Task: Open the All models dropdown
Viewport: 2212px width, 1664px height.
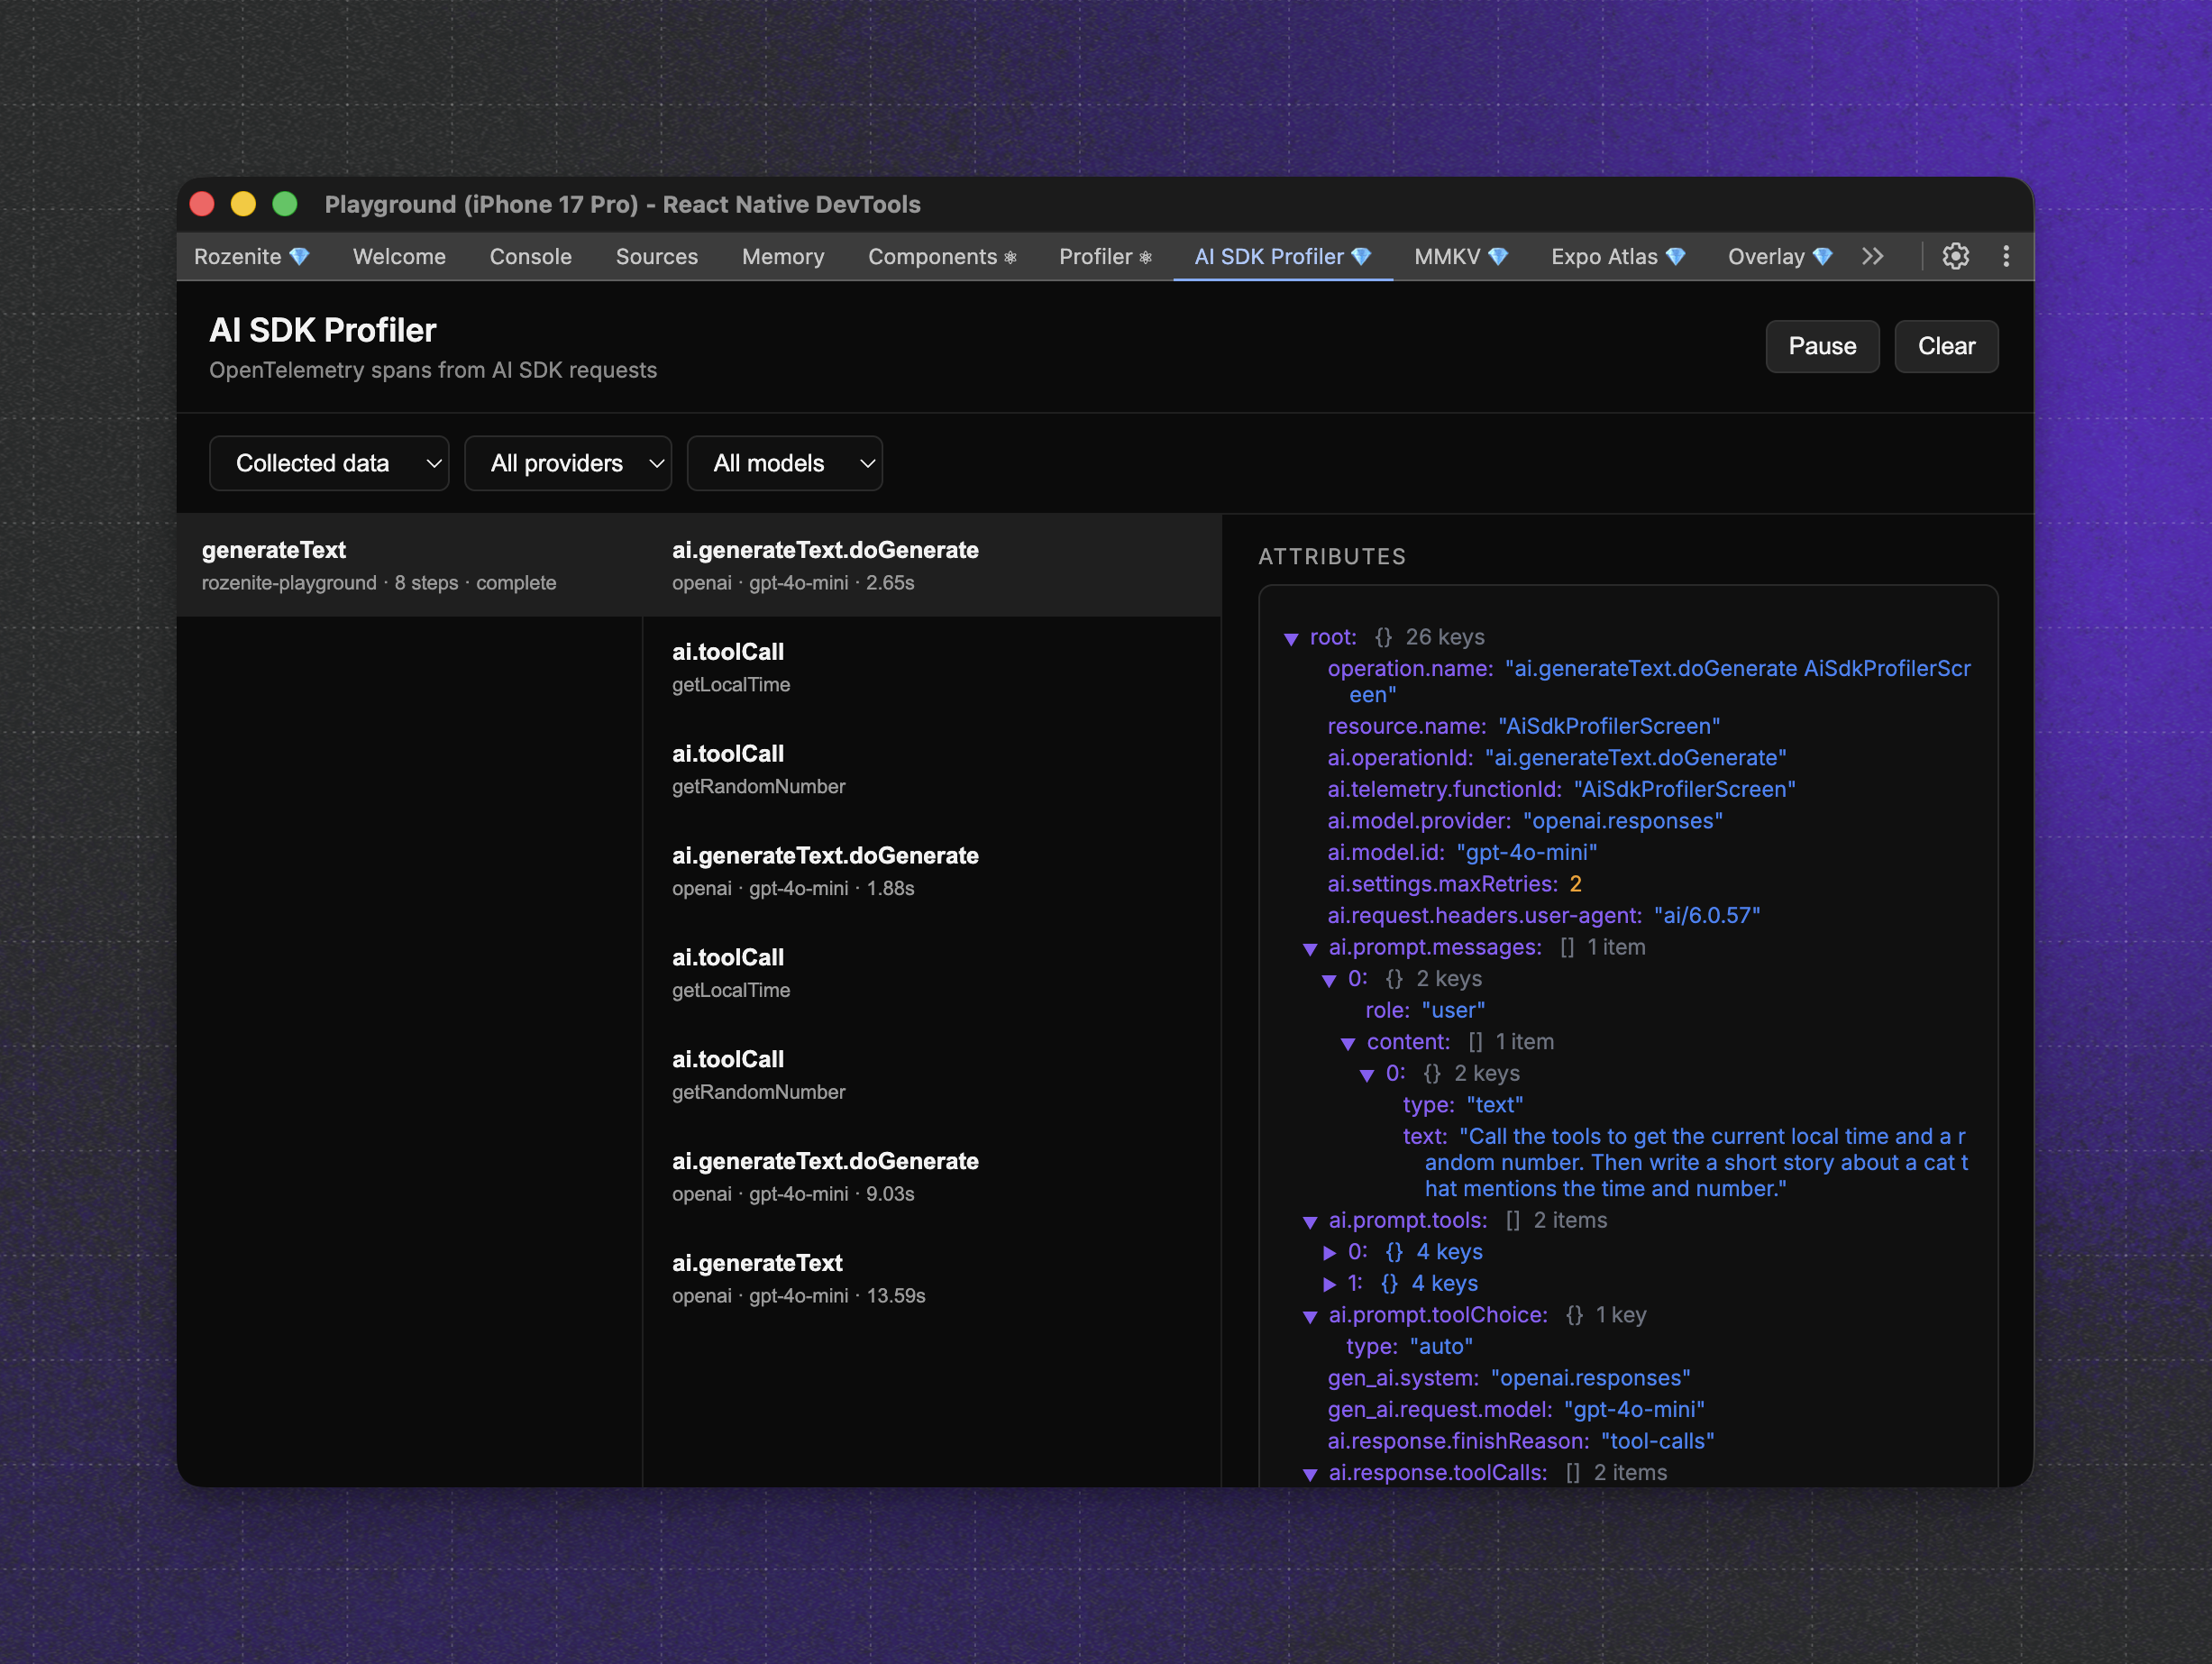Action: pyautogui.click(x=784, y=463)
